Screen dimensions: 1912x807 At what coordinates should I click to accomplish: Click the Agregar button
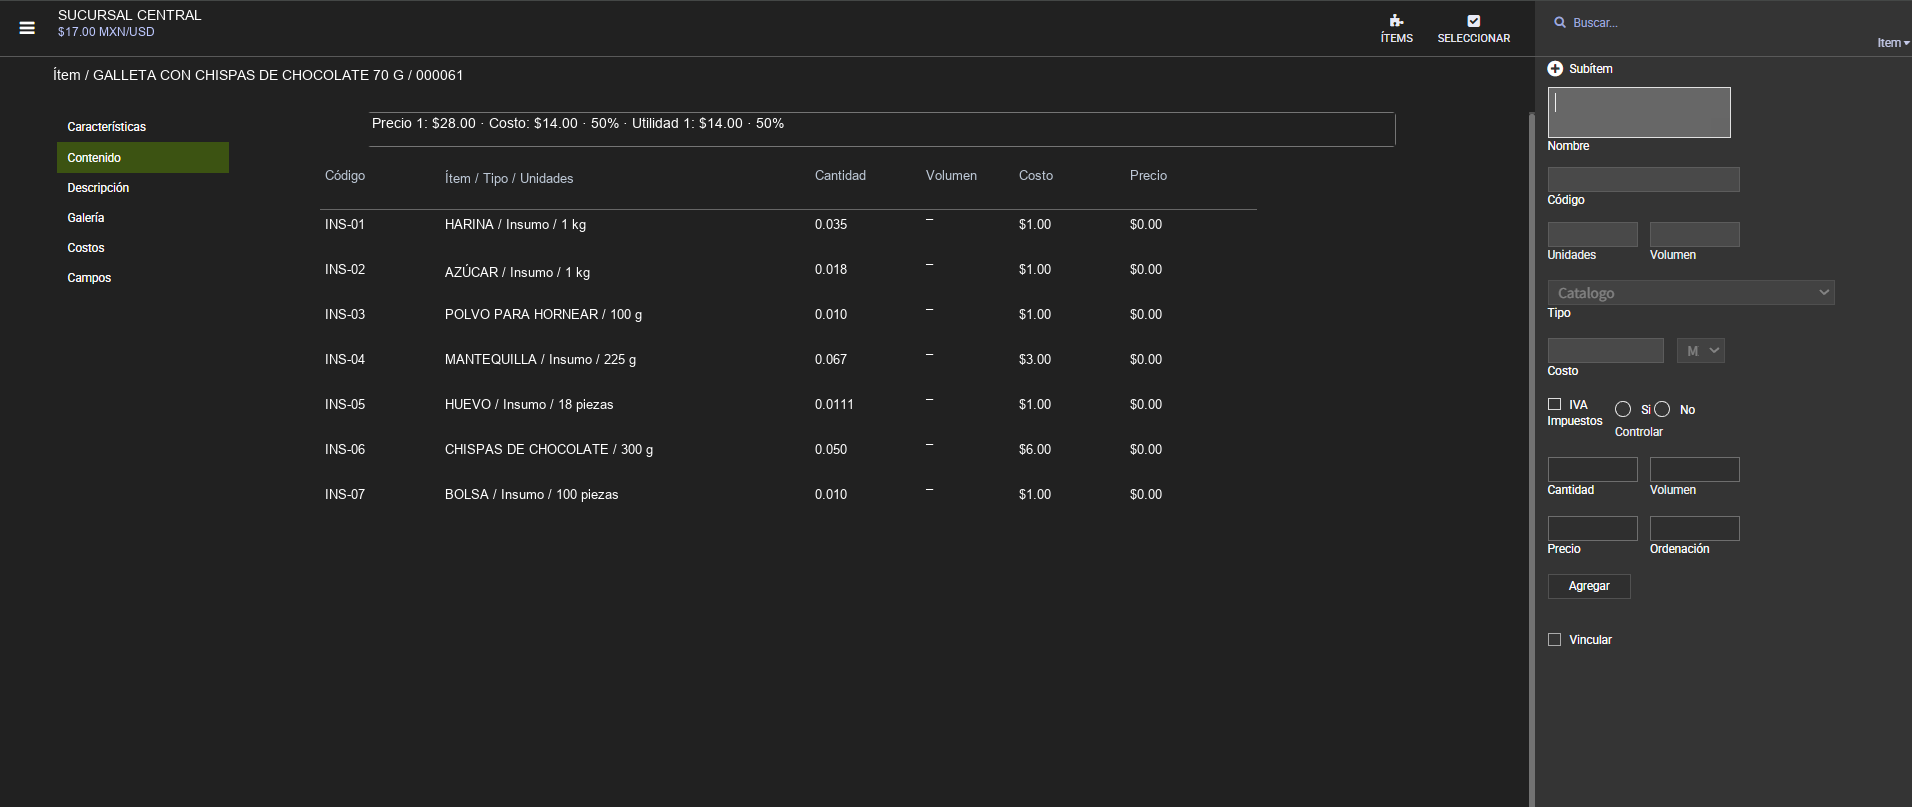point(1589,586)
